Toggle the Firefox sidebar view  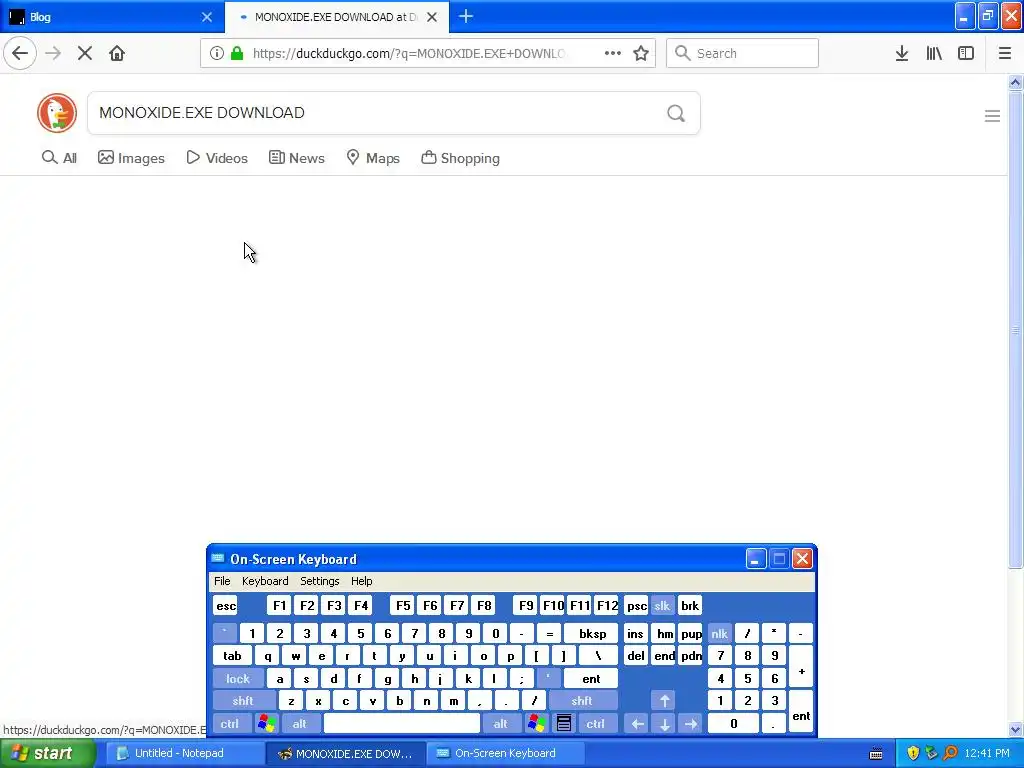coord(966,53)
